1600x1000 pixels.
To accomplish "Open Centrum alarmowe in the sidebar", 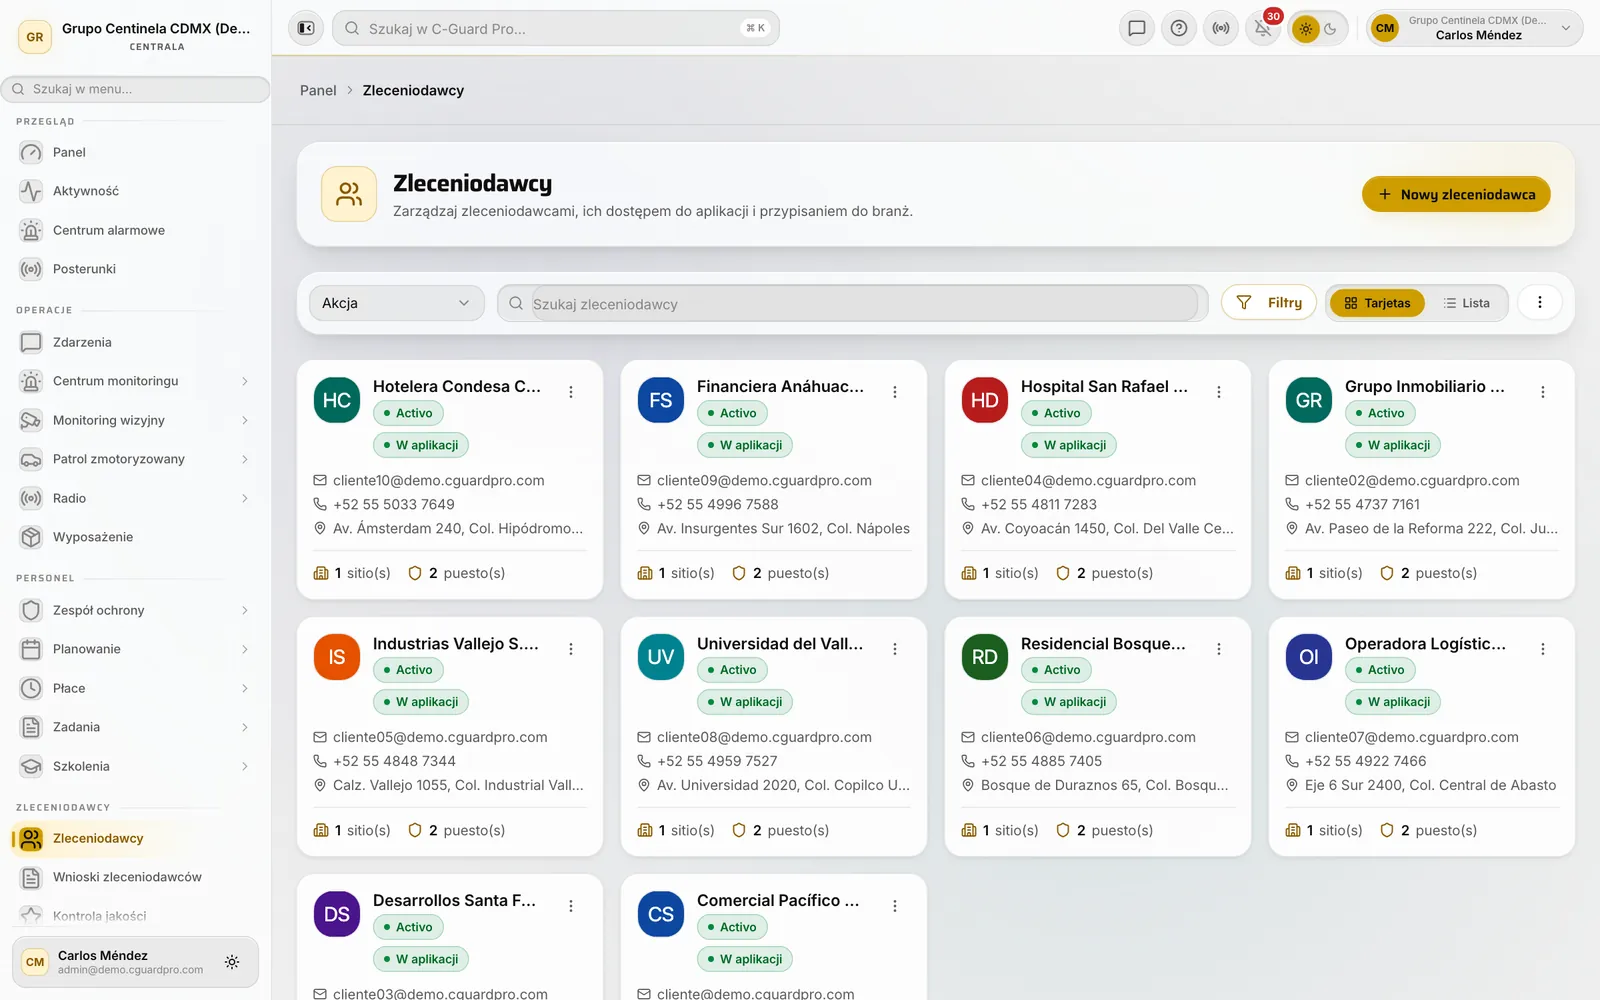I will pyautogui.click(x=135, y=230).
